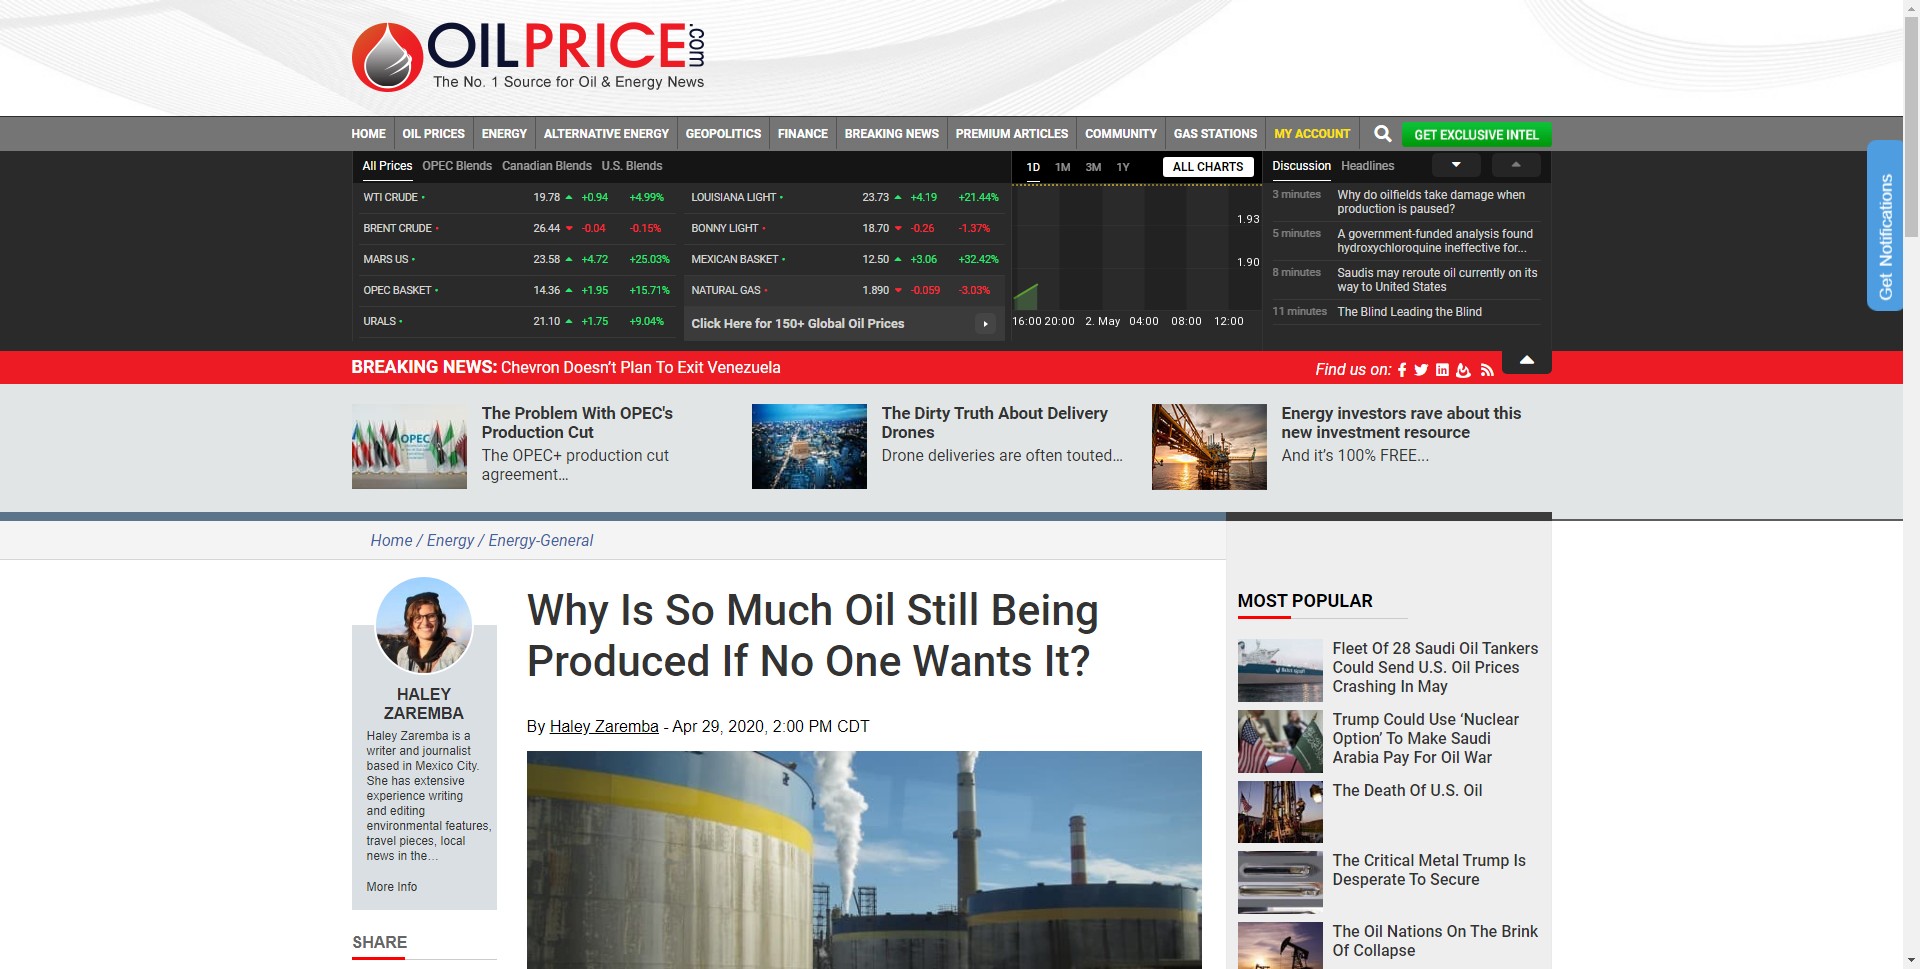The image size is (1920, 969).
Task: Select the 3M chart range
Action: click(x=1093, y=168)
